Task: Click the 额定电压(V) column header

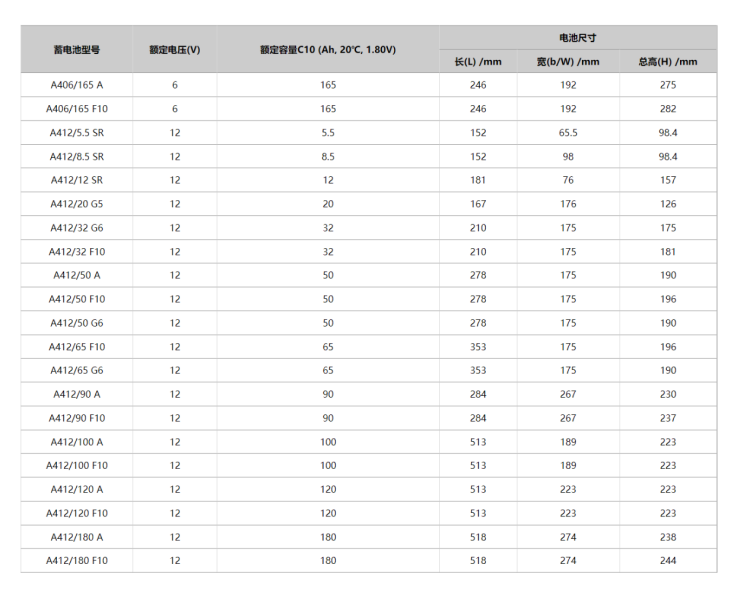Action: point(175,50)
